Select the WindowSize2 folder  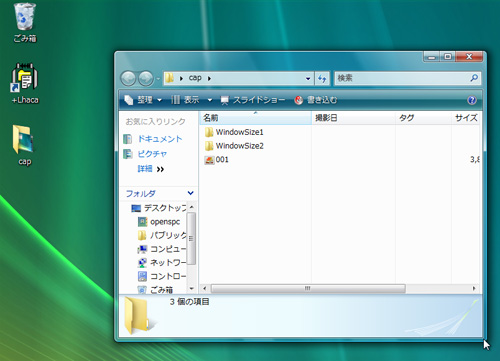coord(234,146)
